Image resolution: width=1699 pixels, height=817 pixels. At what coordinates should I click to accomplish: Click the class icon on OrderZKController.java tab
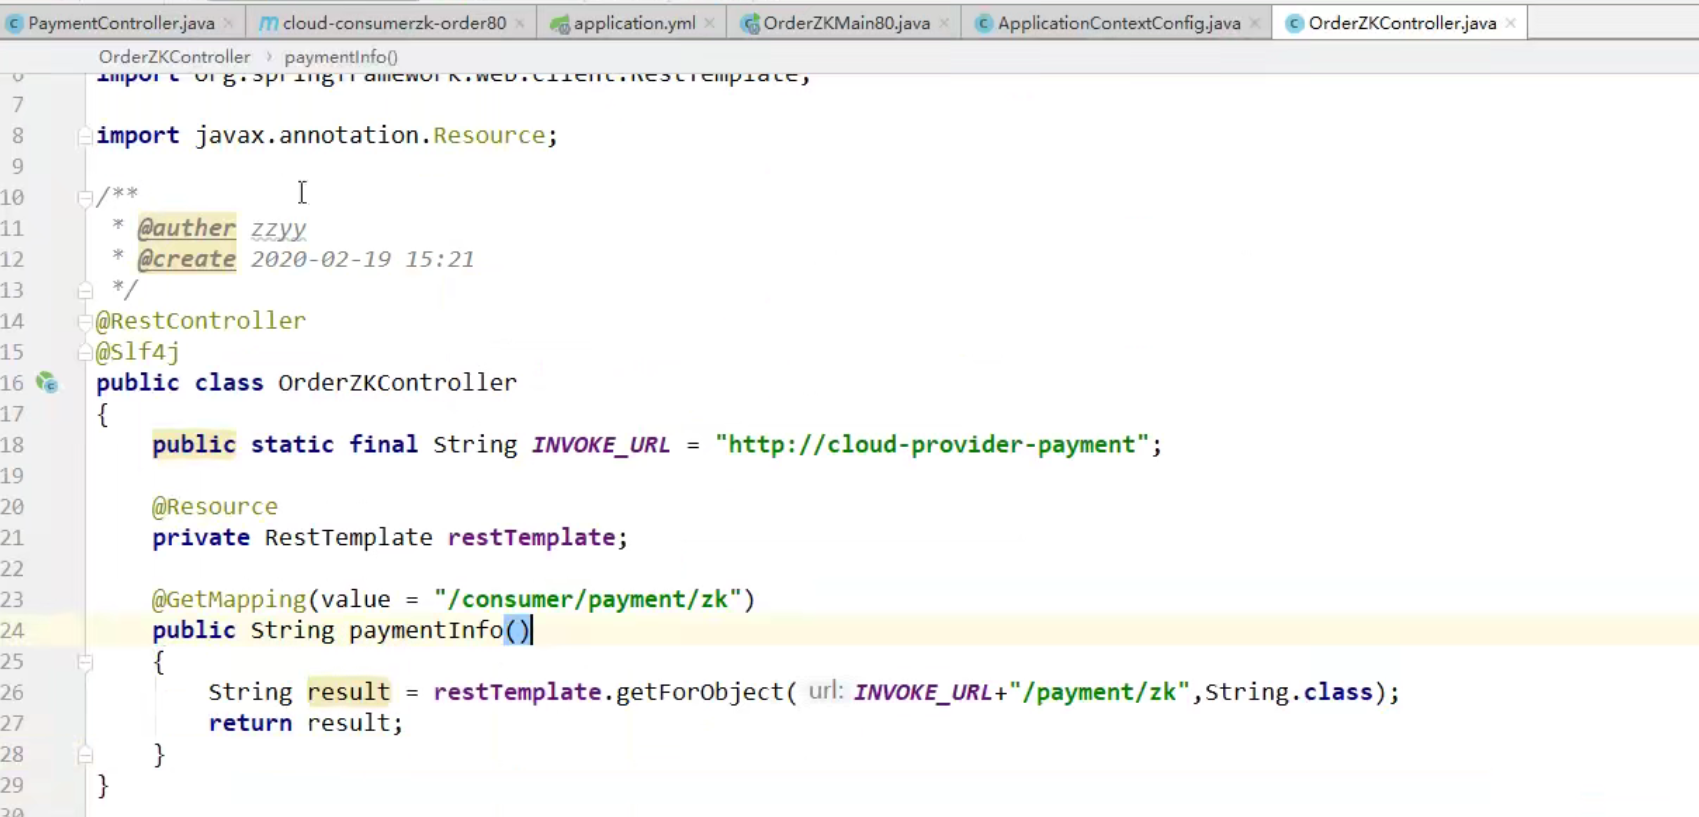(1294, 23)
